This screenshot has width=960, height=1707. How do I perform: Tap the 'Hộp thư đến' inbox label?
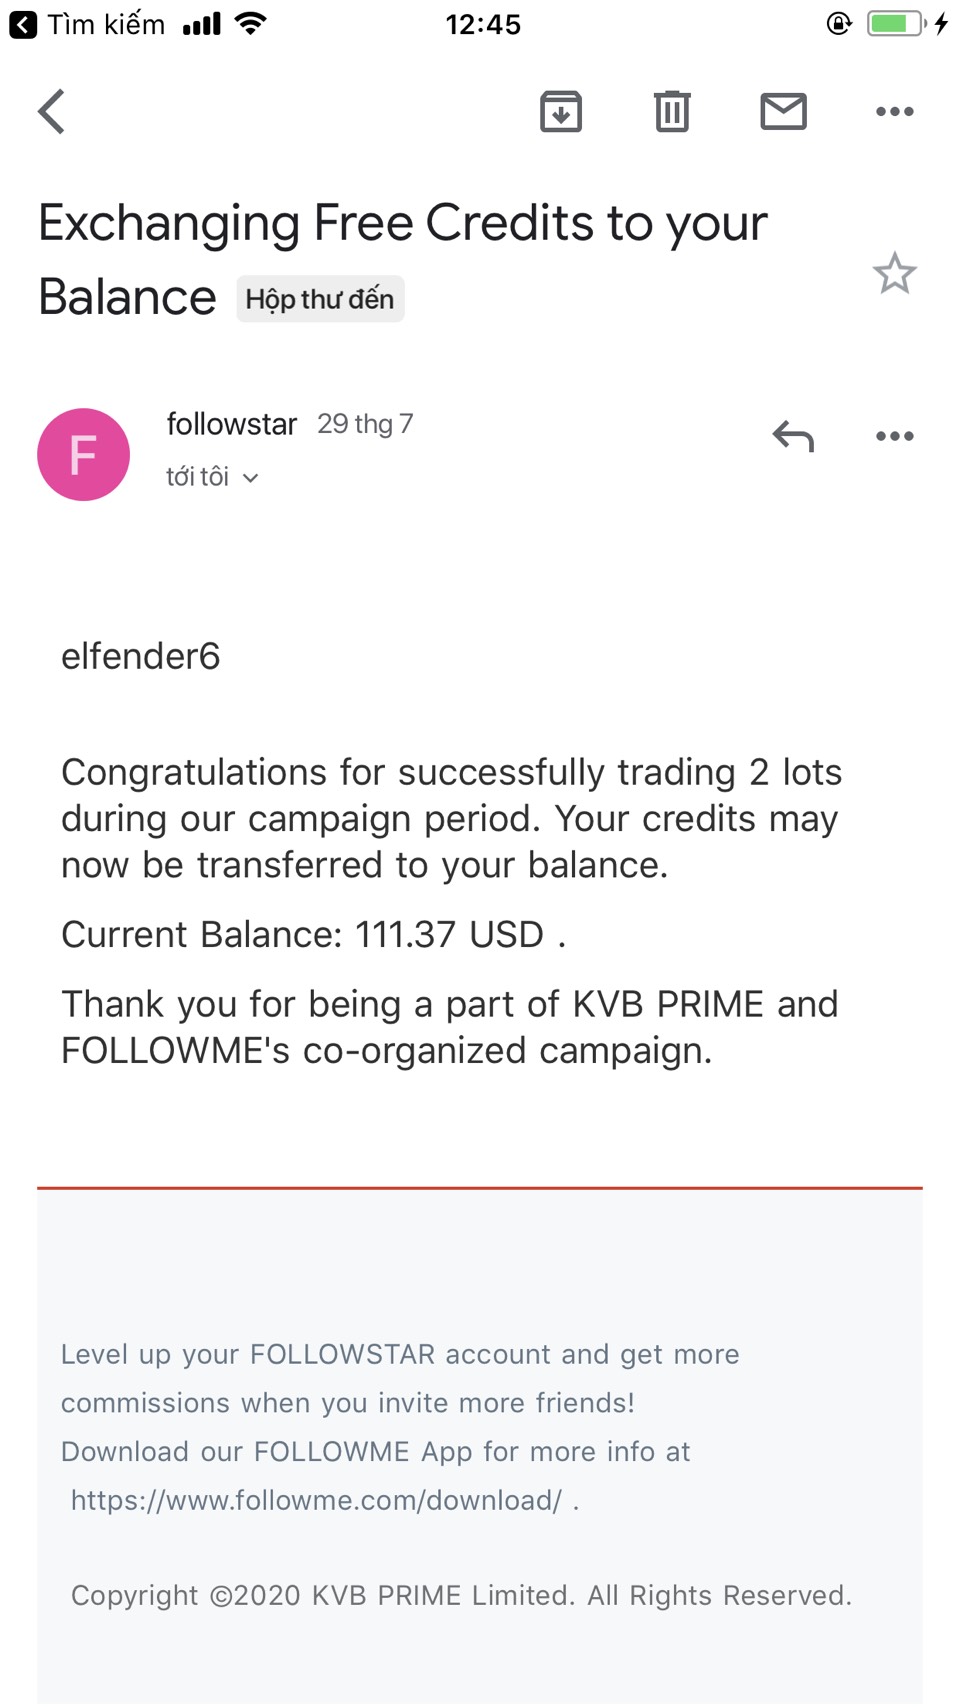(320, 299)
